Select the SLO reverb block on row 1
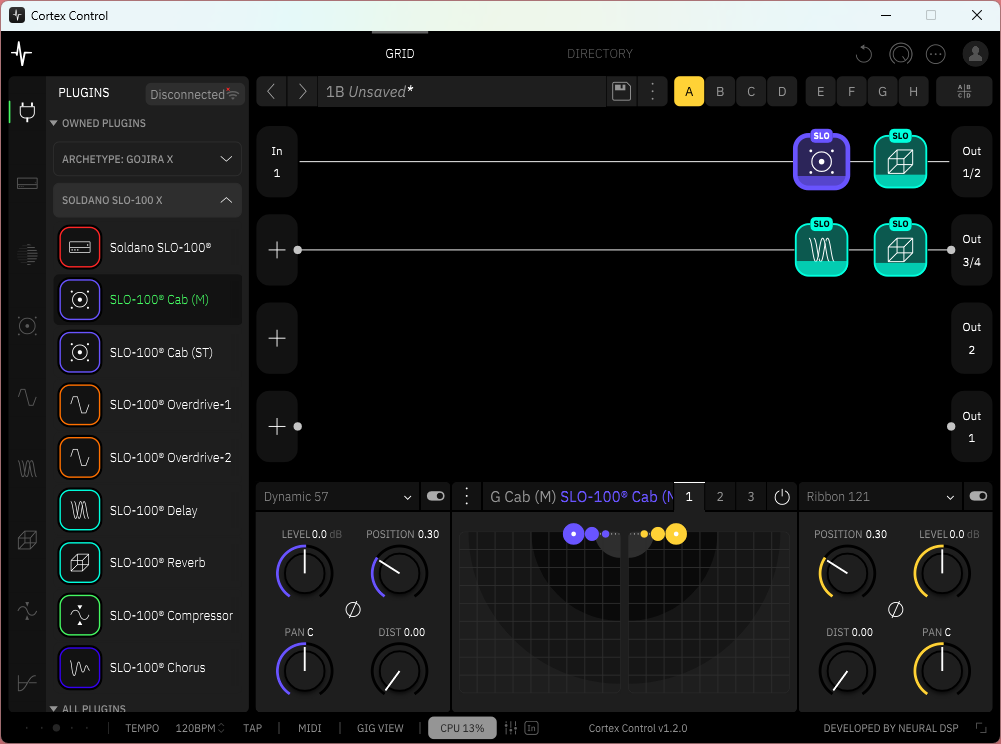The width and height of the screenshot is (1001, 744). pos(900,159)
